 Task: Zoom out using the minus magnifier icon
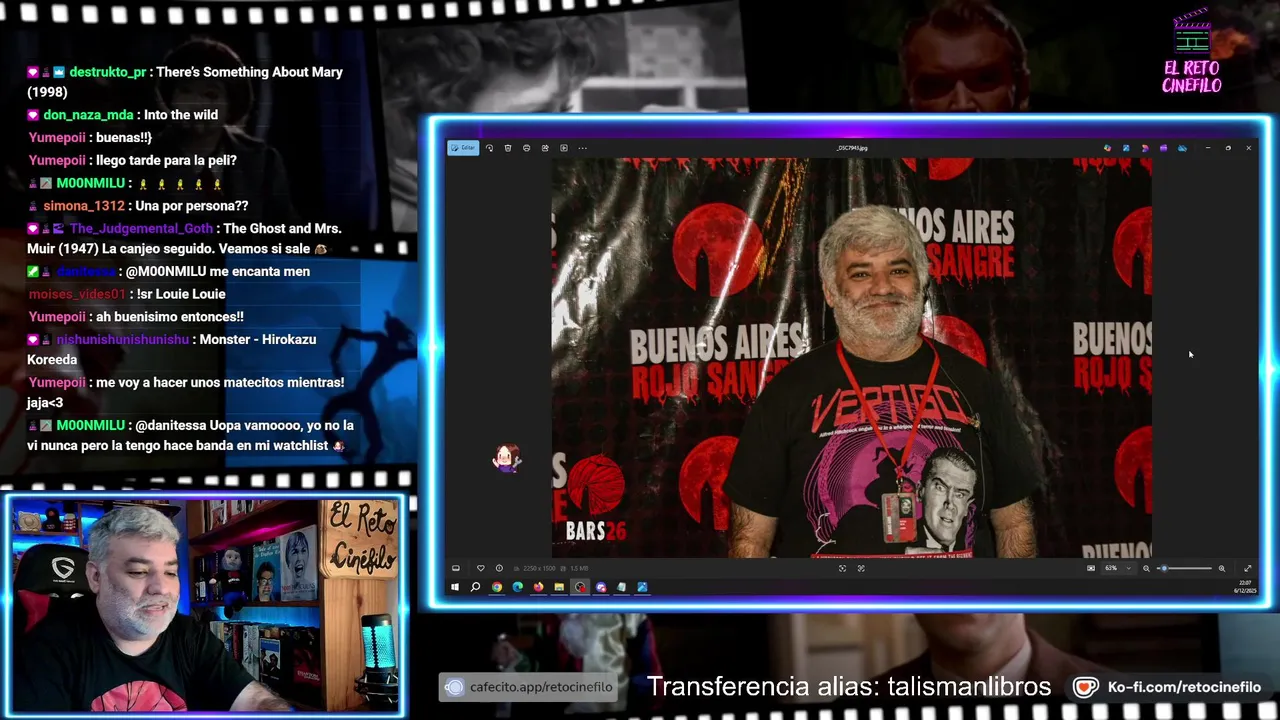(x=1146, y=568)
